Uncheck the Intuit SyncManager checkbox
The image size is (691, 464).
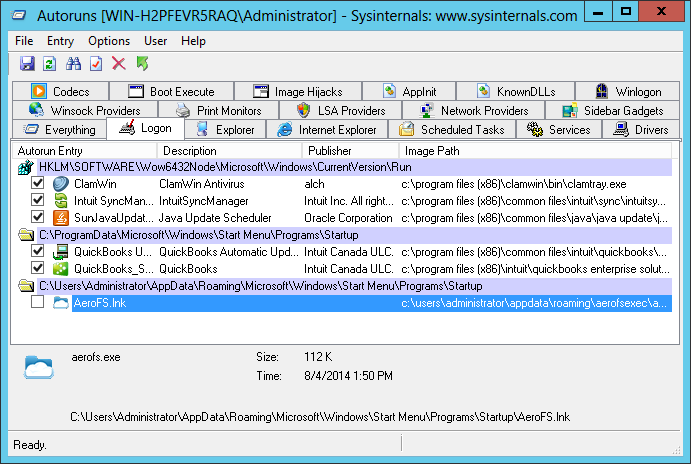coord(38,200)
